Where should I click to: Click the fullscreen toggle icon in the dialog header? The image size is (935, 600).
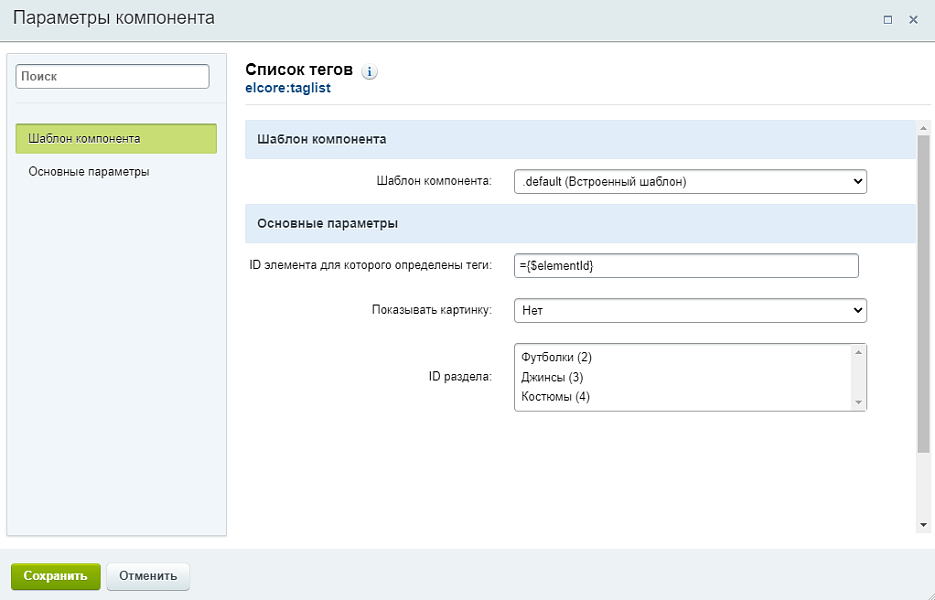point(886,19)
